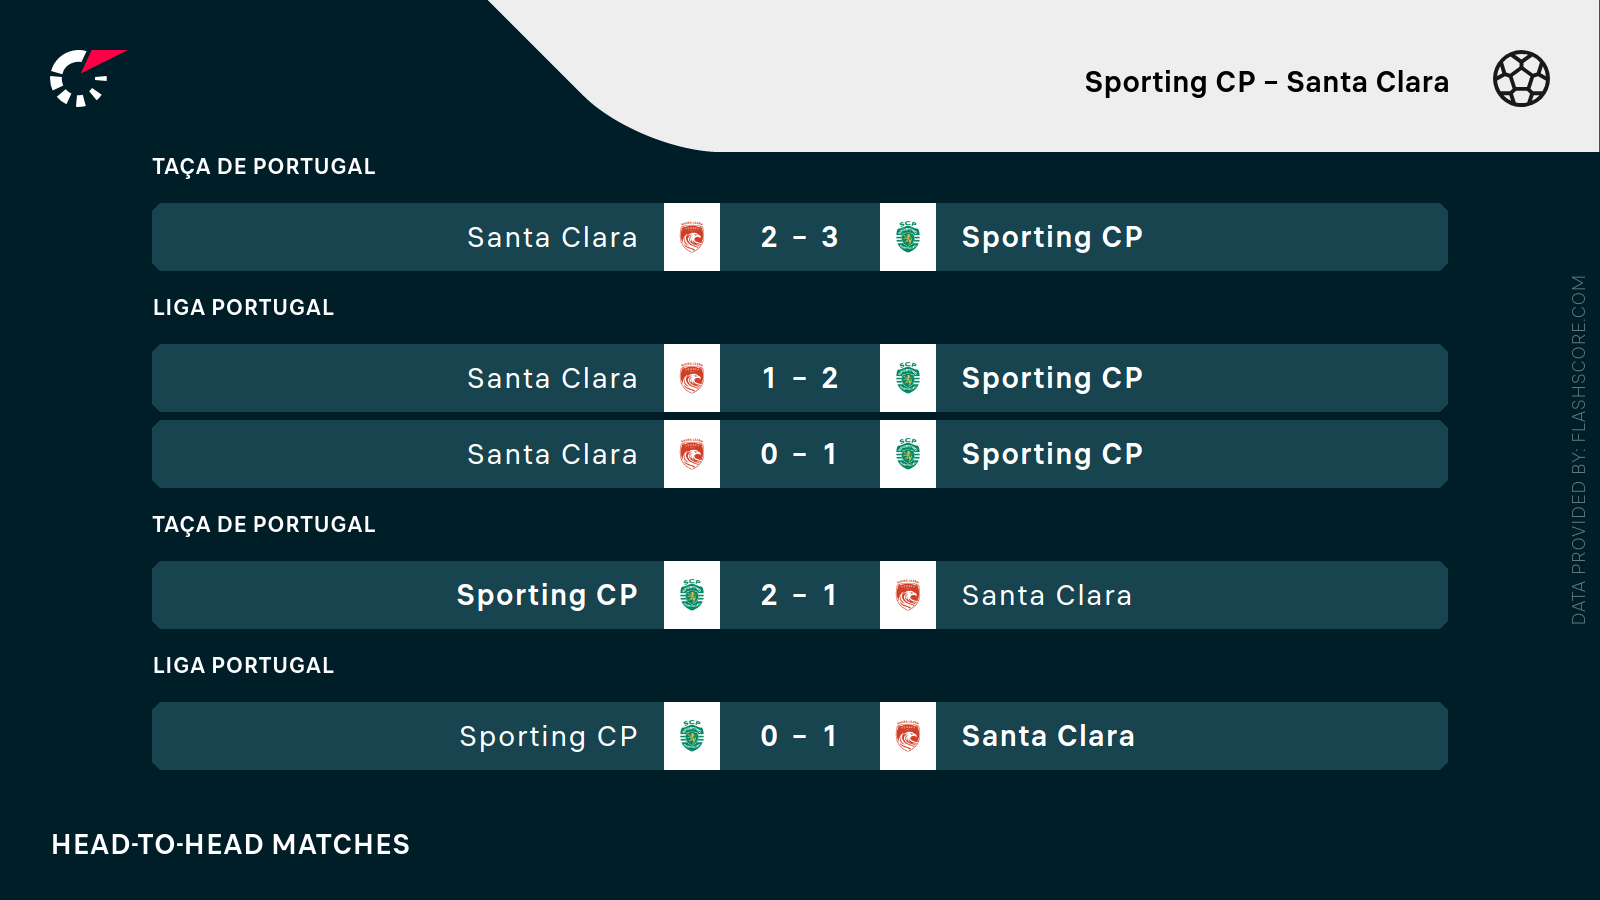Click Sporting CP crest in Sporting's 0-1 home loss
This screenshot has width=1600, height=900.
pos(692,736)
